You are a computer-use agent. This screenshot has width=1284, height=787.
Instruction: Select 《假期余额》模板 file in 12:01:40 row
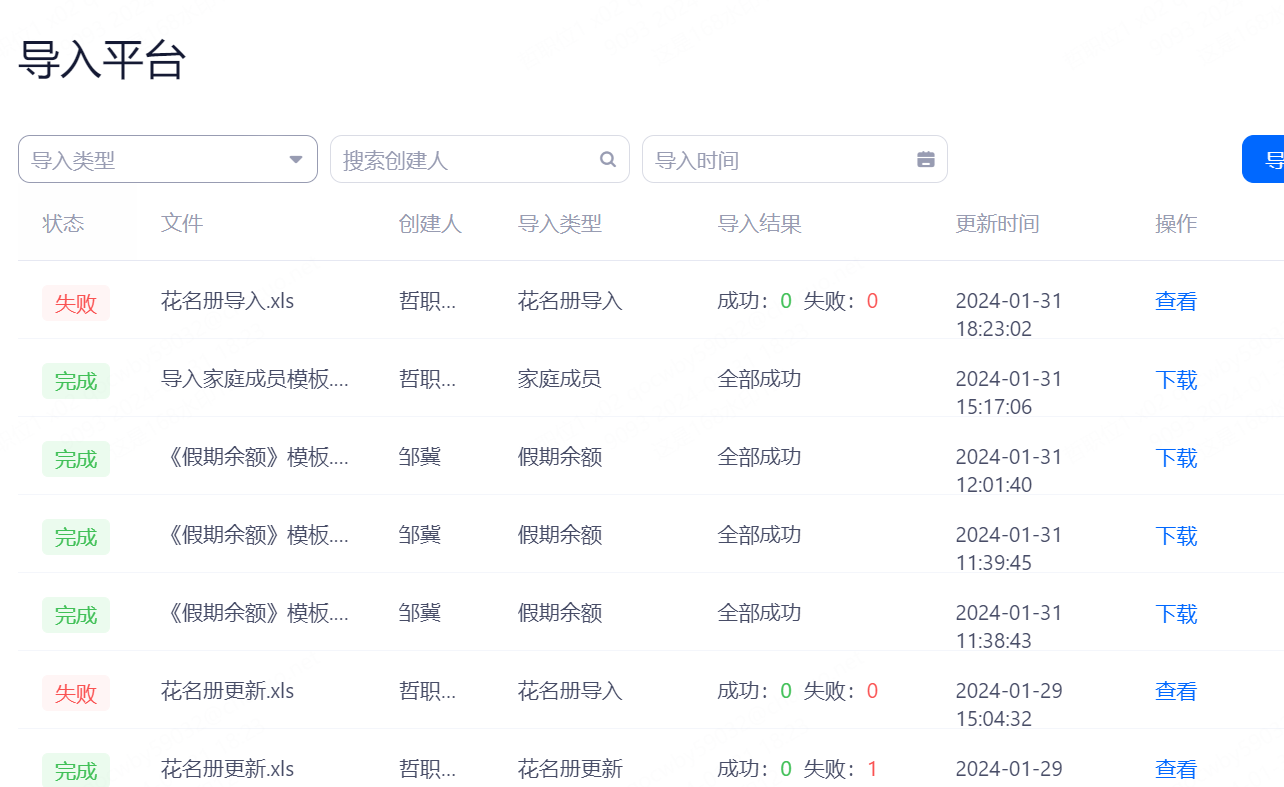pos(255,457)
